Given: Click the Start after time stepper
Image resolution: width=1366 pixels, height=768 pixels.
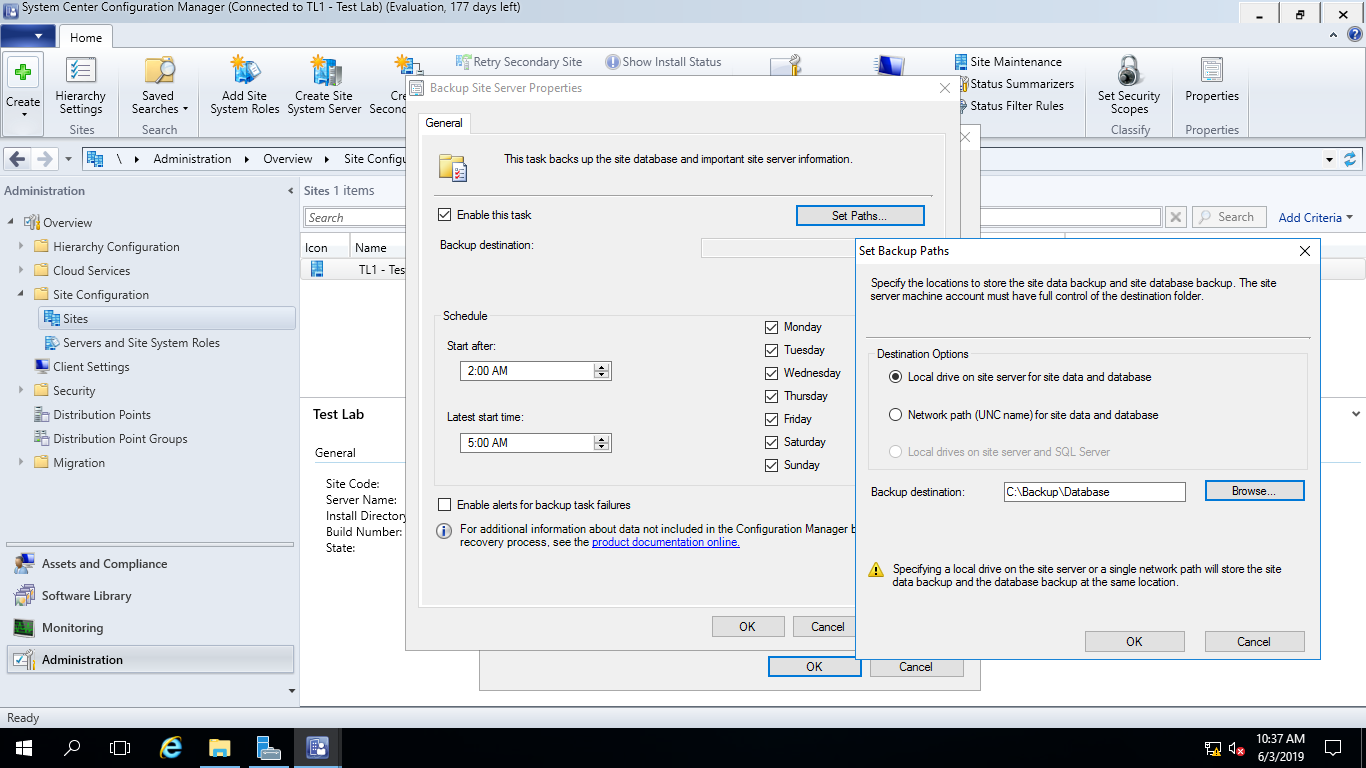Looking at the screenshot, I should point(601,371).
